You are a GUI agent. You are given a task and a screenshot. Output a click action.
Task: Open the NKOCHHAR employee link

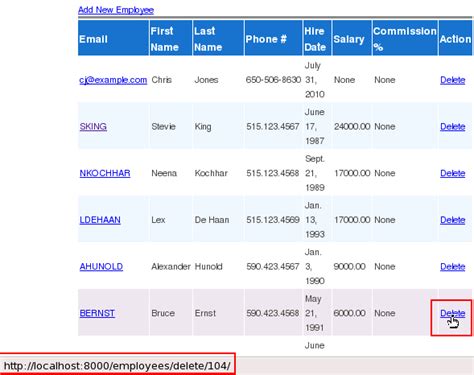click(105, 173)
